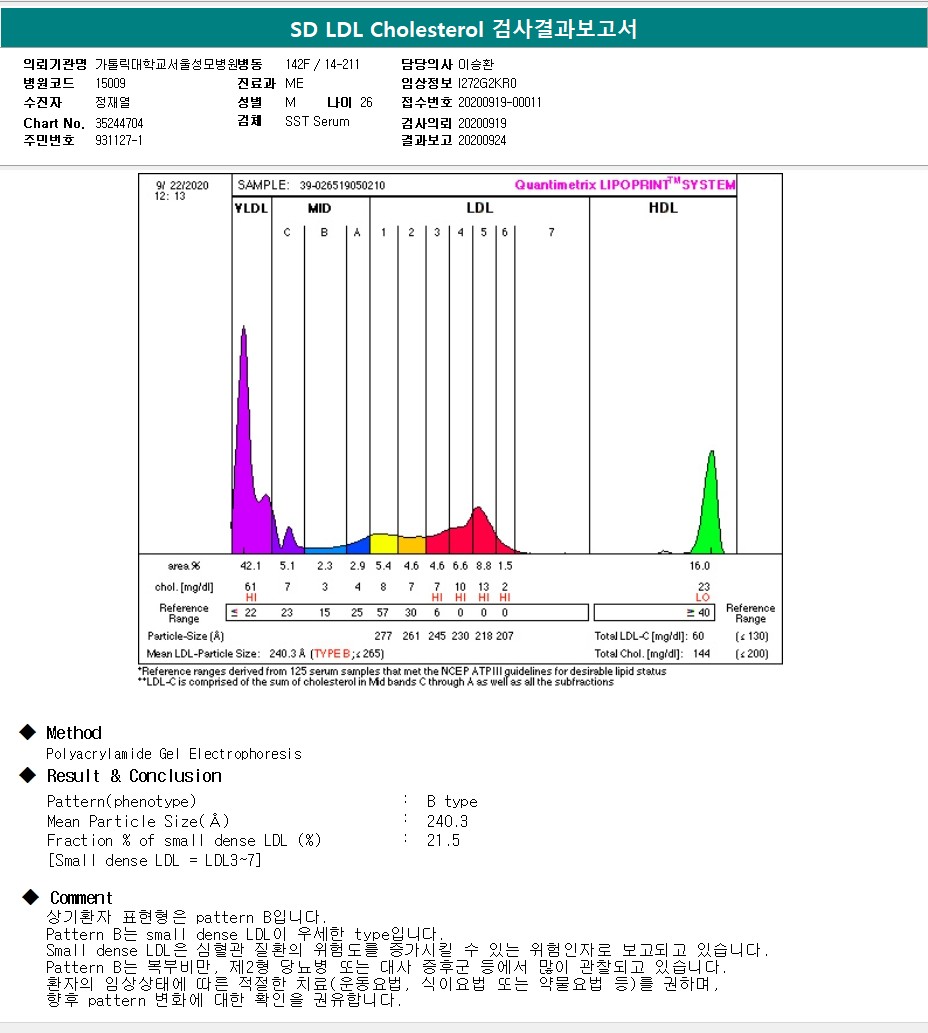
Task: Click the '의뢰기관명' field label
Action: point(55,65)
